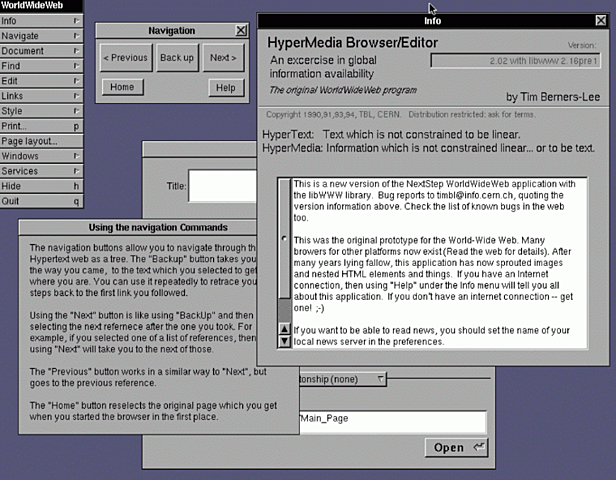Choose Page layout... menu item
The height and width of the screenshot is (480, 616).
41,141
